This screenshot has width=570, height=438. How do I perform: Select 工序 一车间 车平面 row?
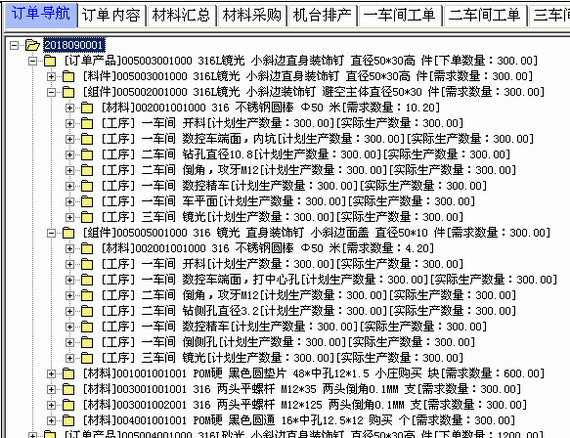point(288,201)
